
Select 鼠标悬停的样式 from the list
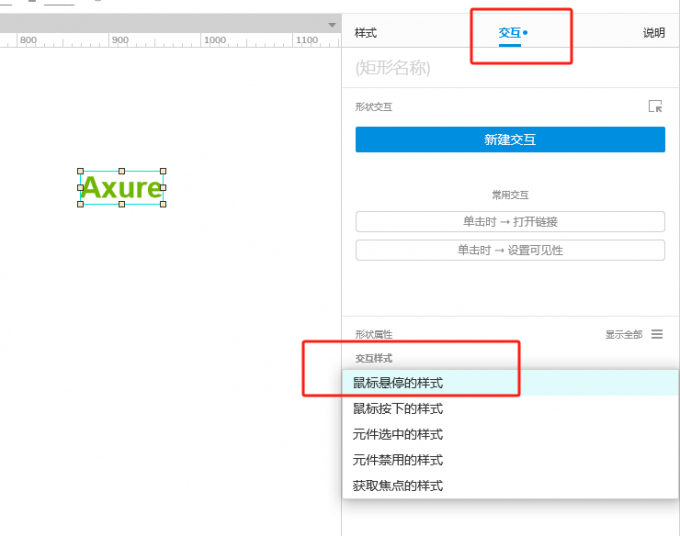click(510, 383)
